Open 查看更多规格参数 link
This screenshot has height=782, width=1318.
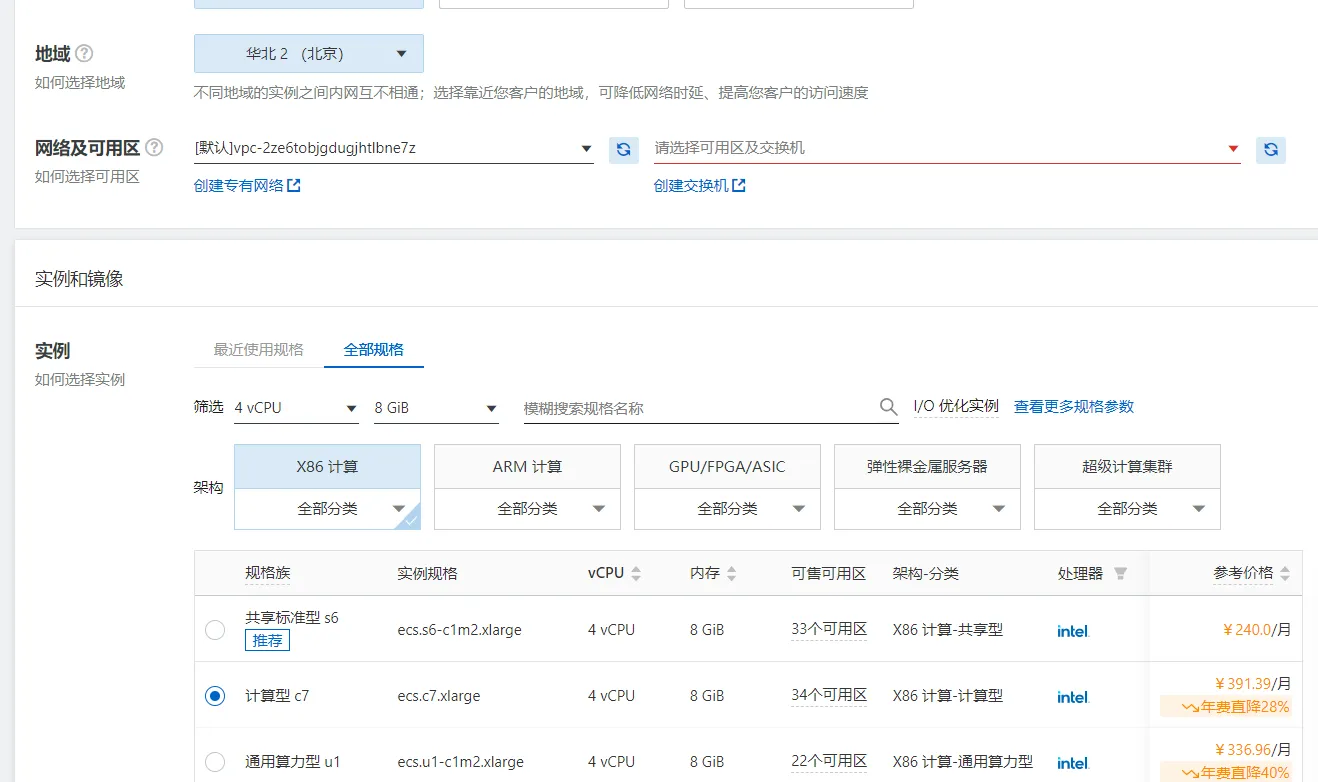(x=1074, y=407)
